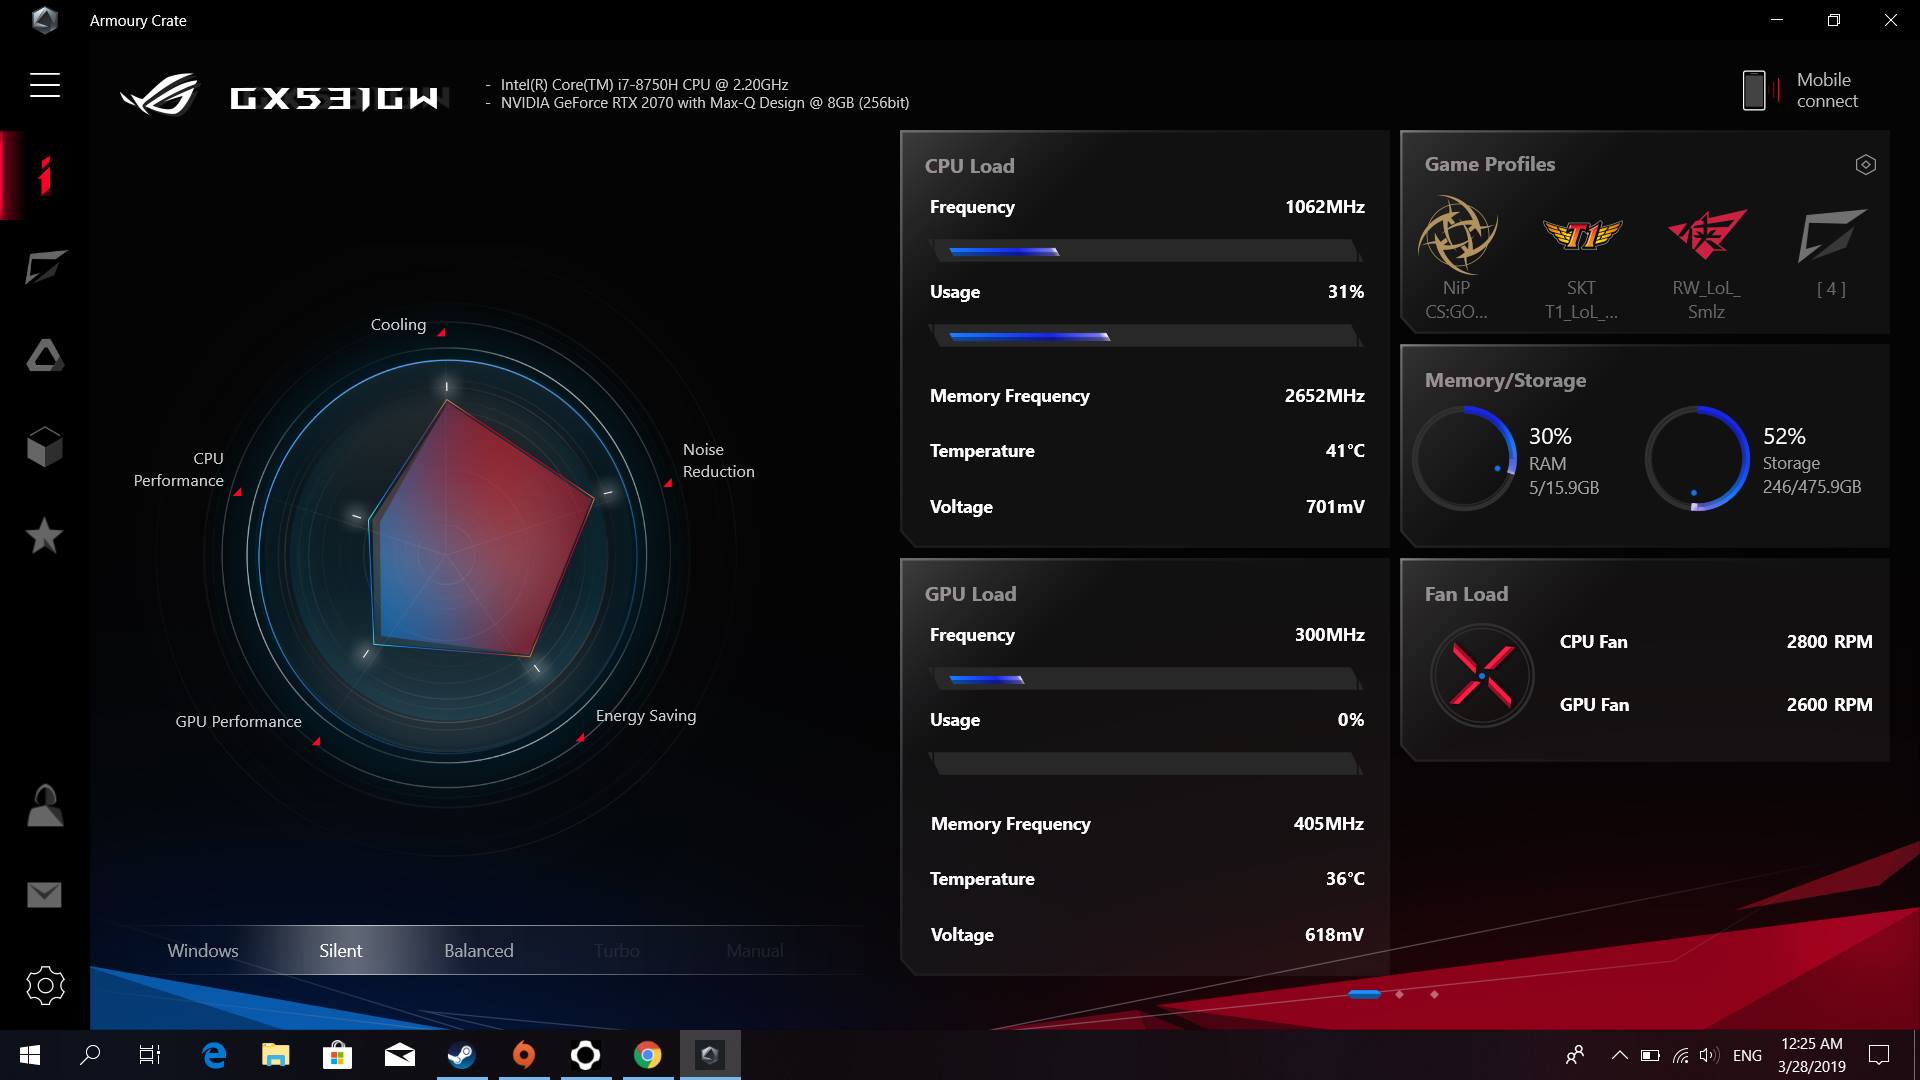Click the GPU temperature 36°C value
The height and width of the screenshot is (1080, 1920).
point(1345,879)
